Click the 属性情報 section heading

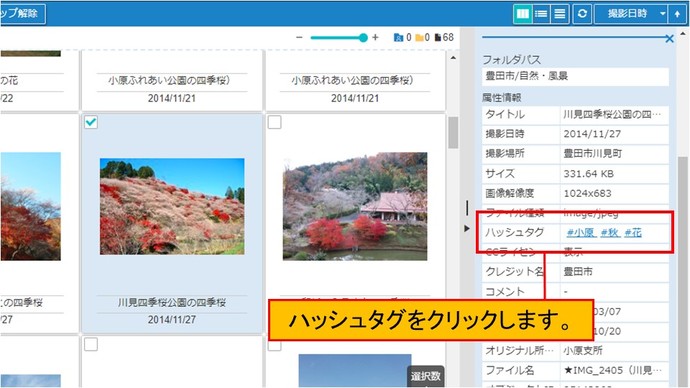click(x=502, y=97)
